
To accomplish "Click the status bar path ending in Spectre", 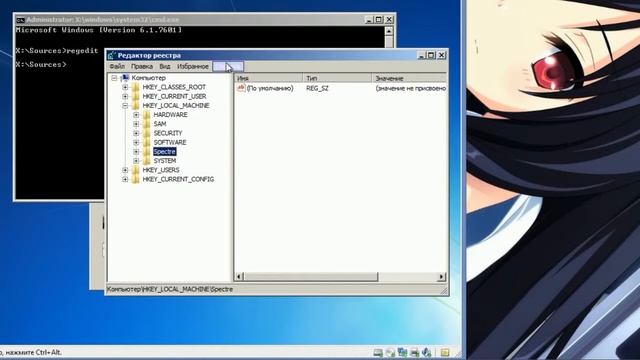I will (x=170, y=289).
